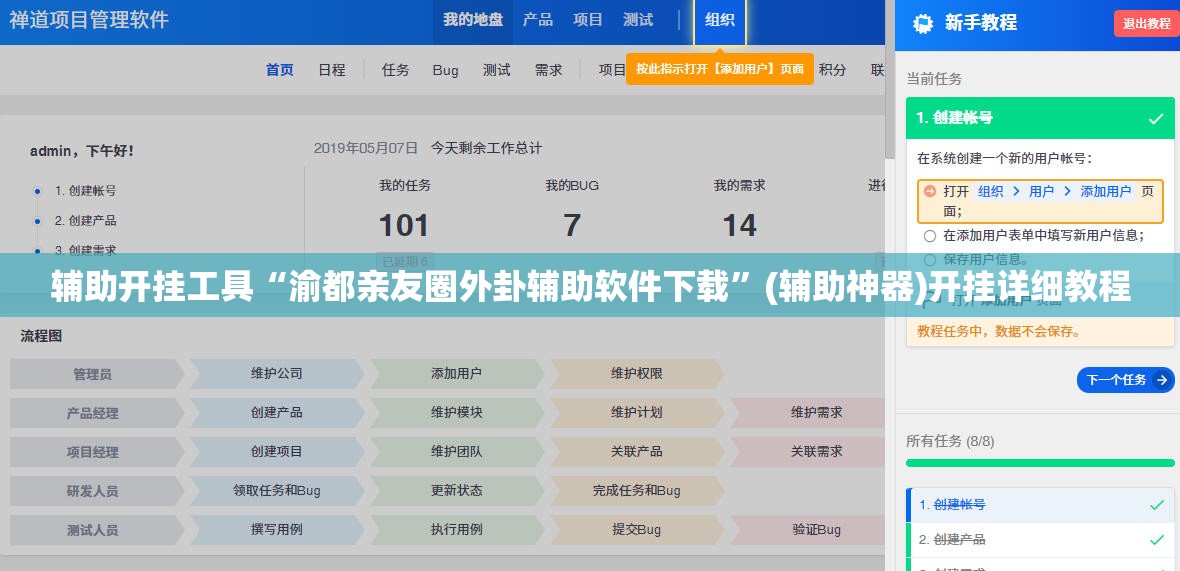Click the checkmark icon in the 1. 创建帐号 header
The width and height of the screenshot is (1180, 571).
(1156, 119)
